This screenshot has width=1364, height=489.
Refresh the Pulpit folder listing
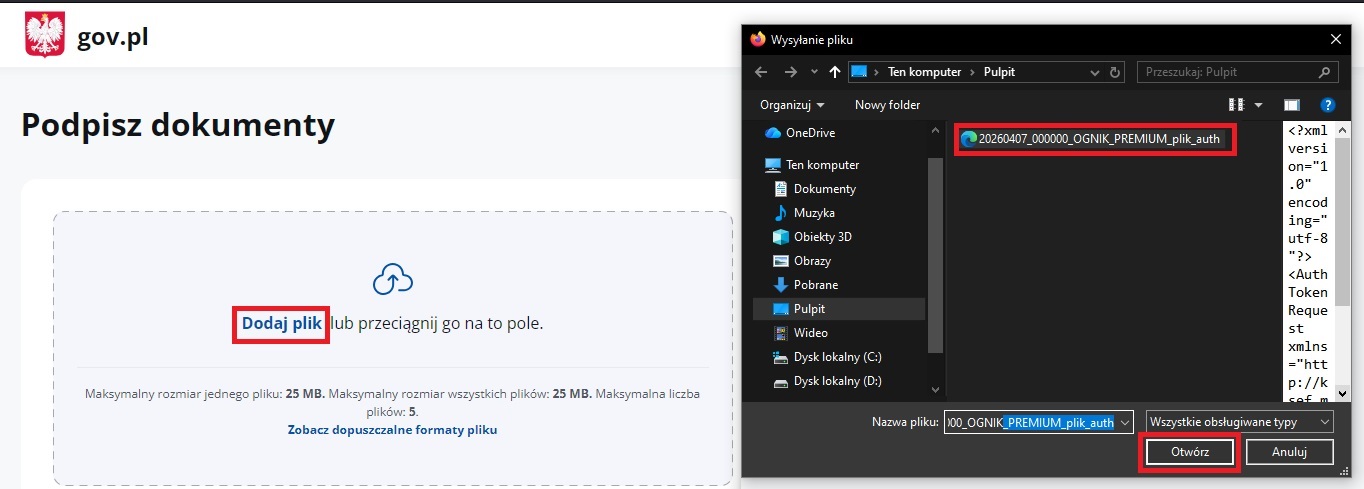point(1119,72)
